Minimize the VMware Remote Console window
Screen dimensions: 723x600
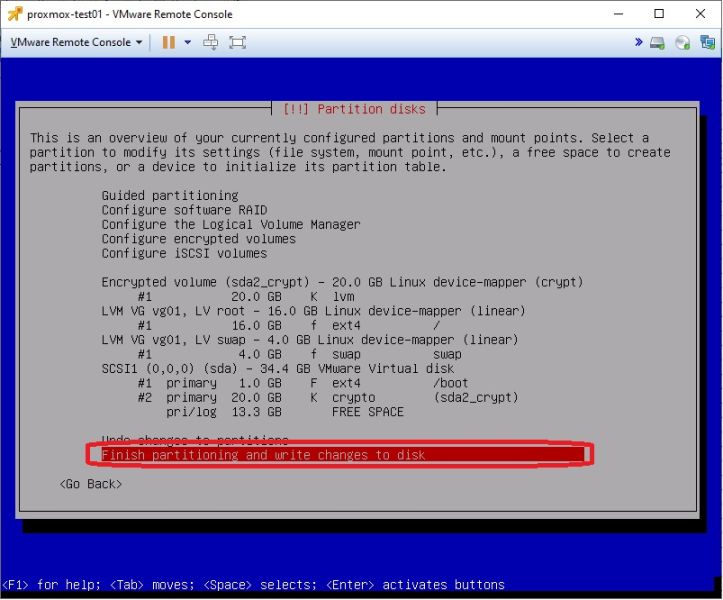click(x=618, y=14)
